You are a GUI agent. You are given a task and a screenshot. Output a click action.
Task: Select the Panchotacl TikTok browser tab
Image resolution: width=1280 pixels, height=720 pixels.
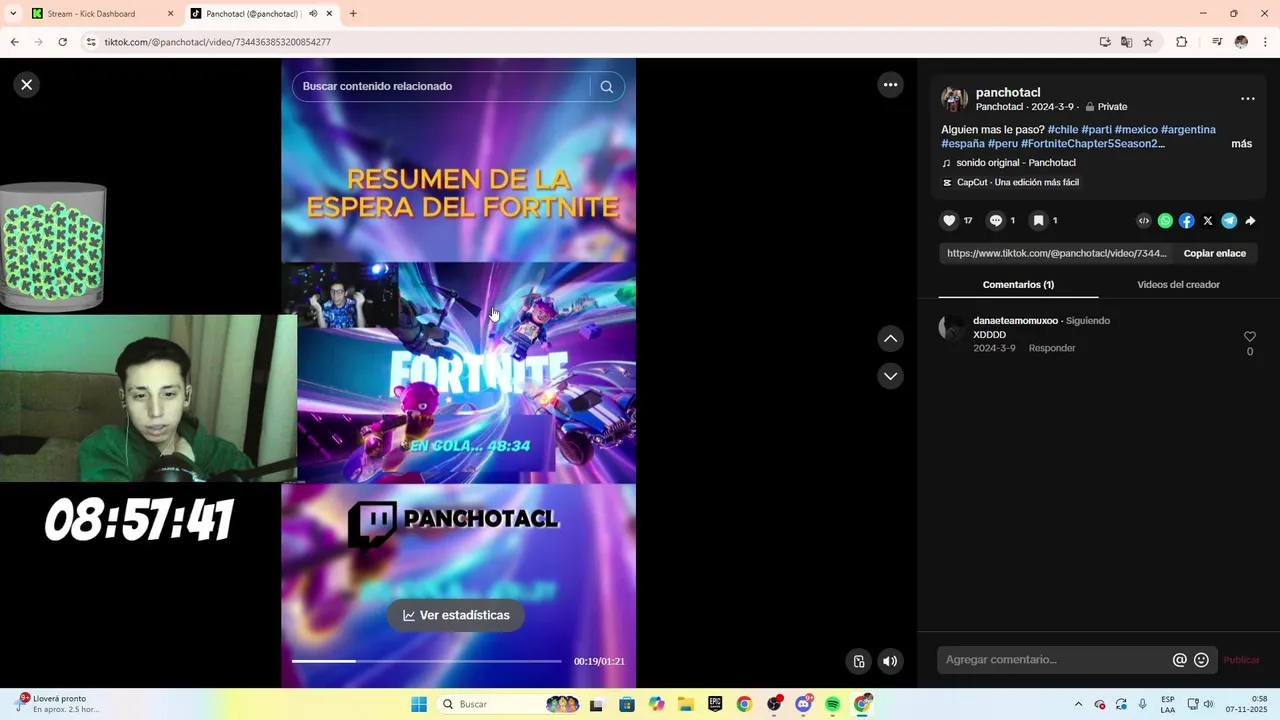click(252, 14)
